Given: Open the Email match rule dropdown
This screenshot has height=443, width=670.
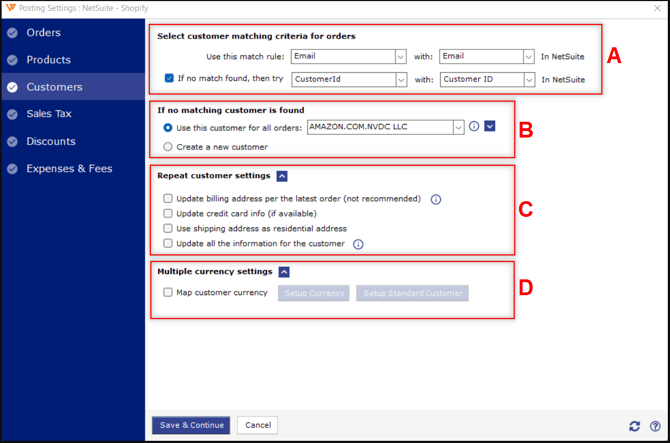Looking at the screenshot, I should click(x=349, y=56).
